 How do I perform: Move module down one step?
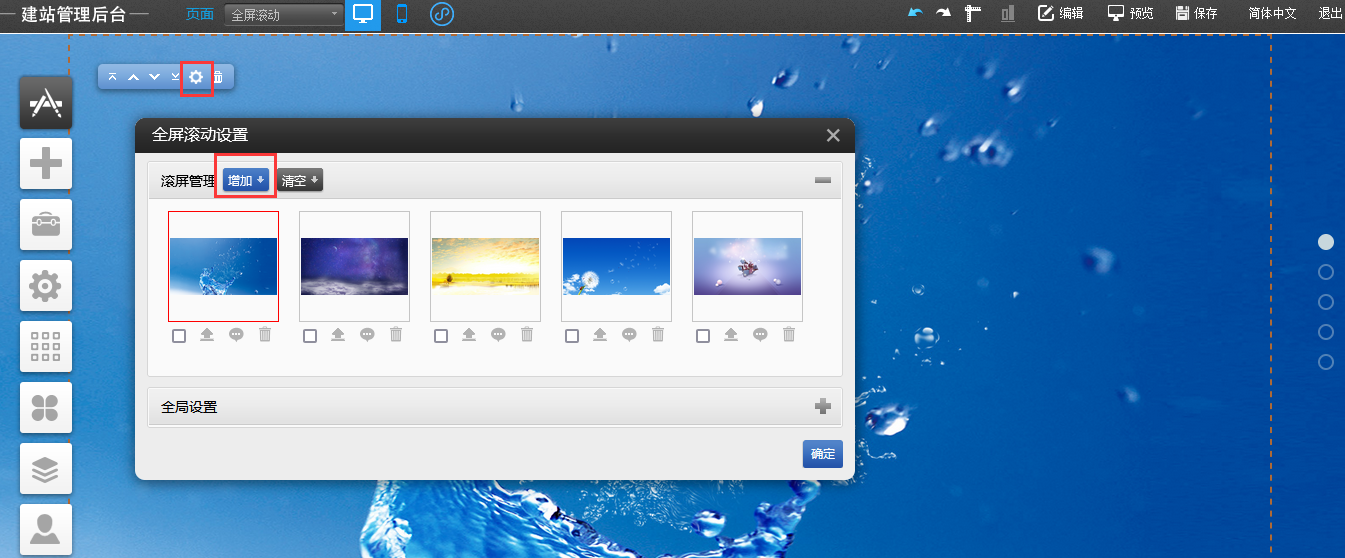click(154, 77)
